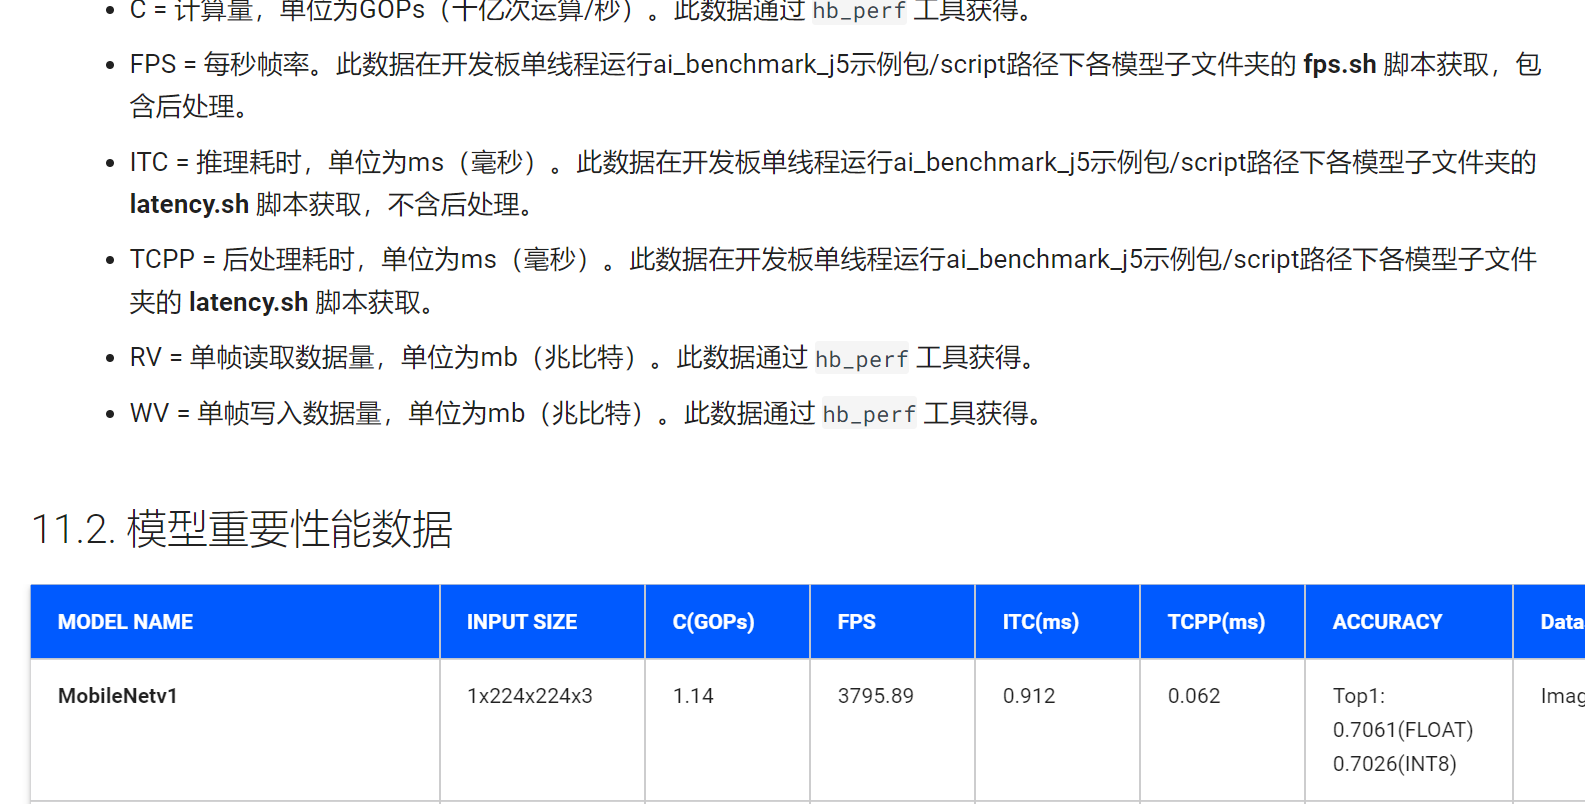Click the bold fps.sh script name
Screen dimensions: 1585x804
[1339, 65]
